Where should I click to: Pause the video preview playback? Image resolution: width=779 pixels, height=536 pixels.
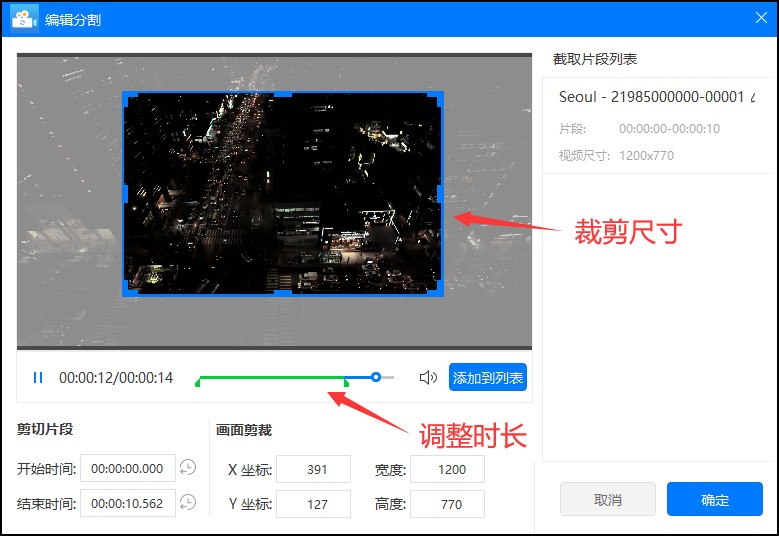point(38,378)
